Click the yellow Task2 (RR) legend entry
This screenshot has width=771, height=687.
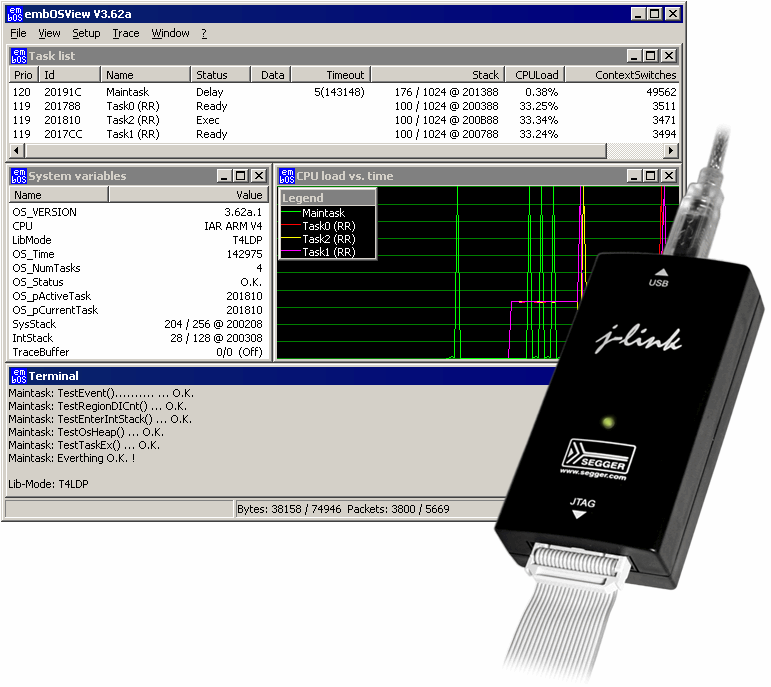(319, 239)
